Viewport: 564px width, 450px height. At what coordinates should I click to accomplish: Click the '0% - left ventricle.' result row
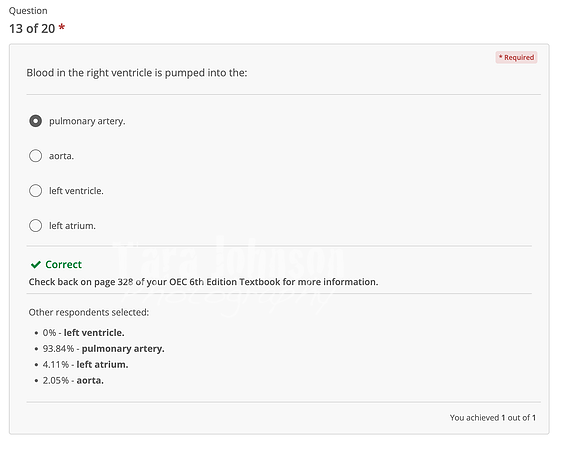pyautogui.click(x=83, y=333)
